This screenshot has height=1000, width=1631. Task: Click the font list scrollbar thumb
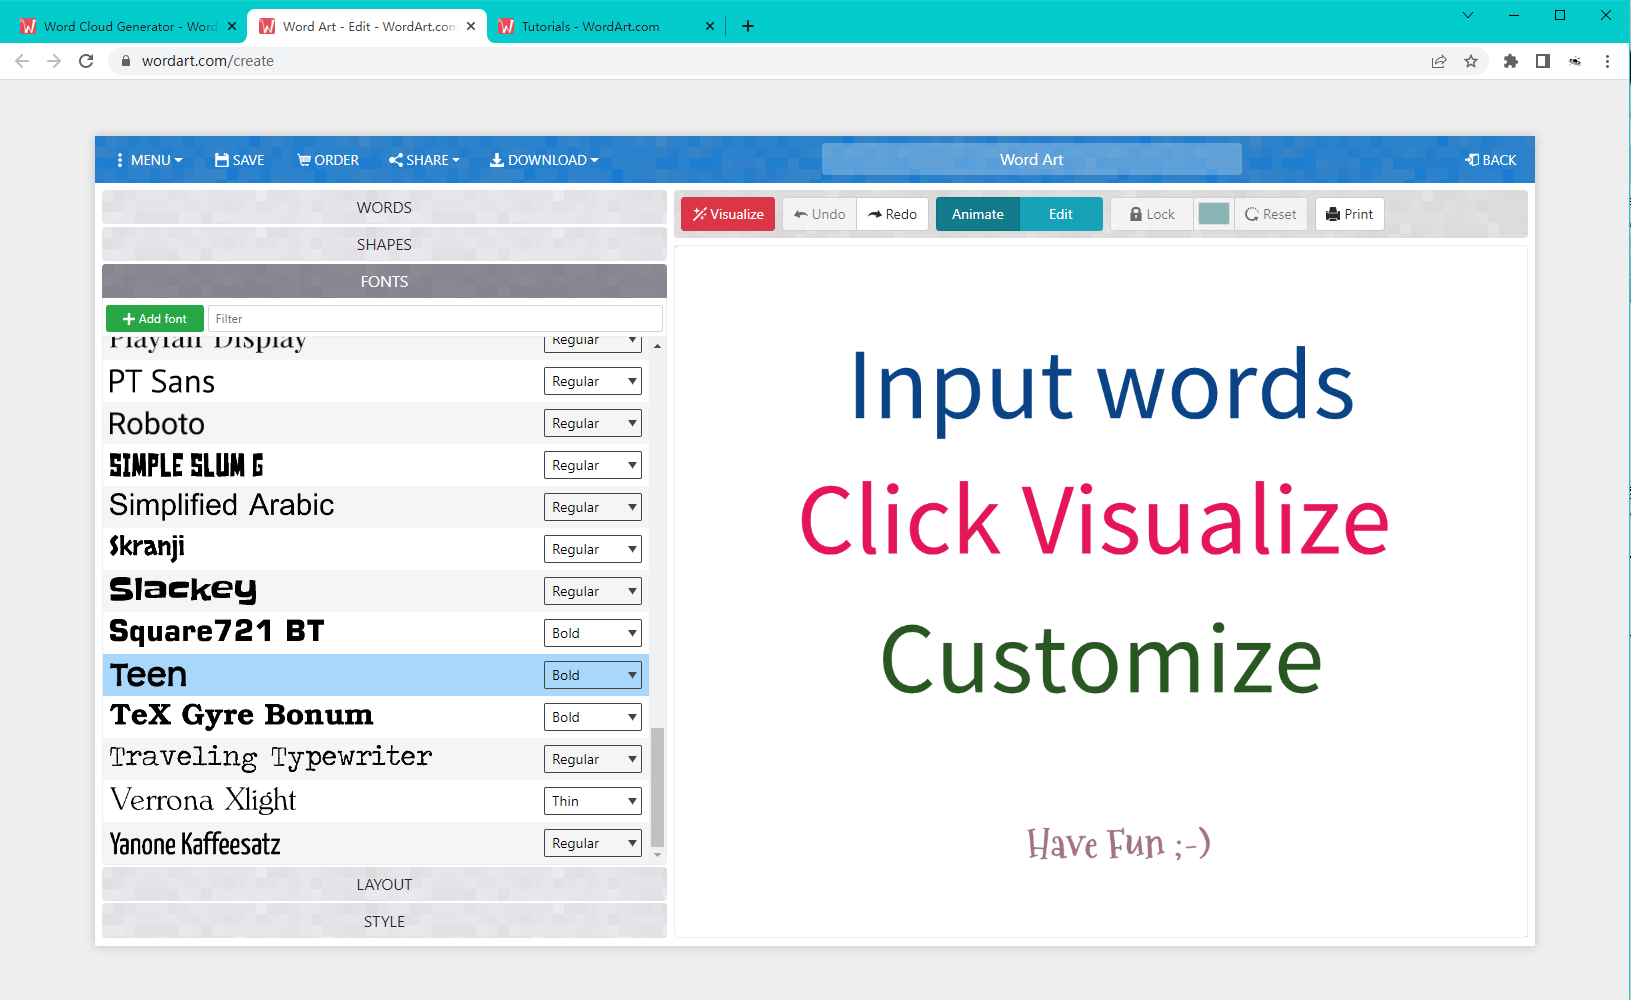click(657, 787)
